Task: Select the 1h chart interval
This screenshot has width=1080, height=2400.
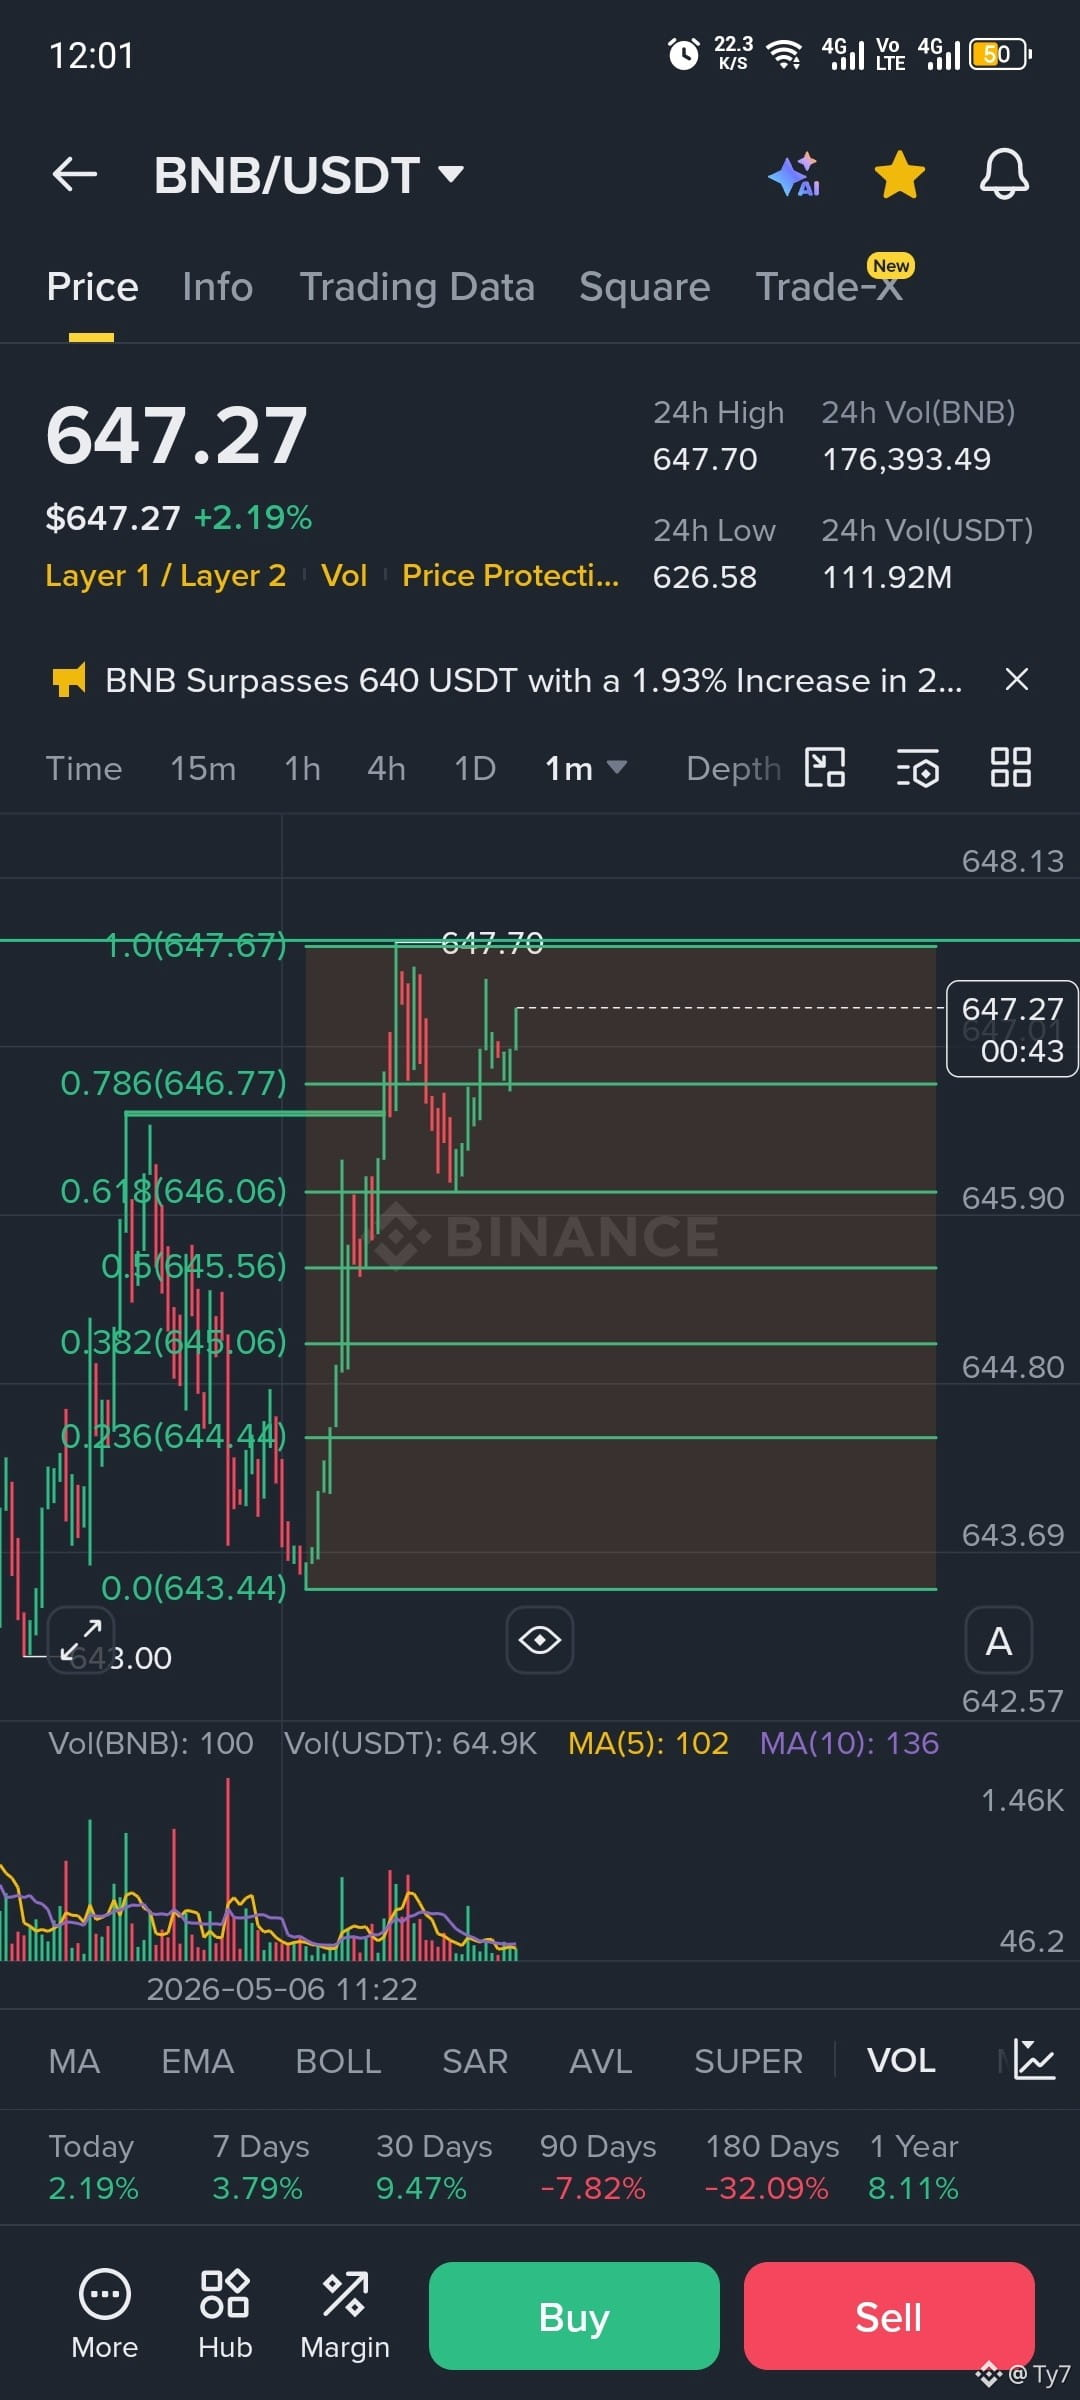Action: (x=302, y=768)
